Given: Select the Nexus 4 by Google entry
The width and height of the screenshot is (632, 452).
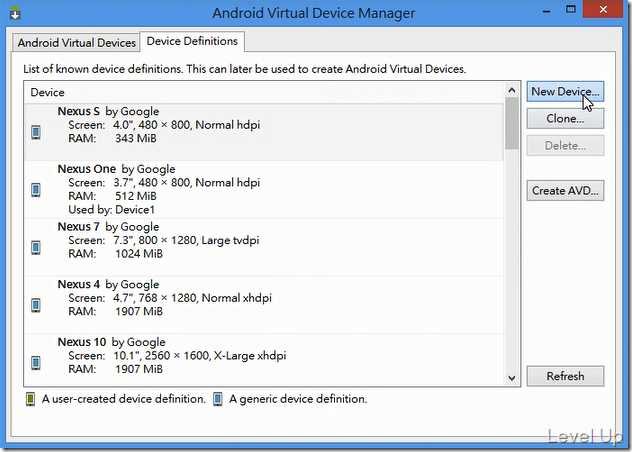Looking at the screenshot, I should click(264, 305).
